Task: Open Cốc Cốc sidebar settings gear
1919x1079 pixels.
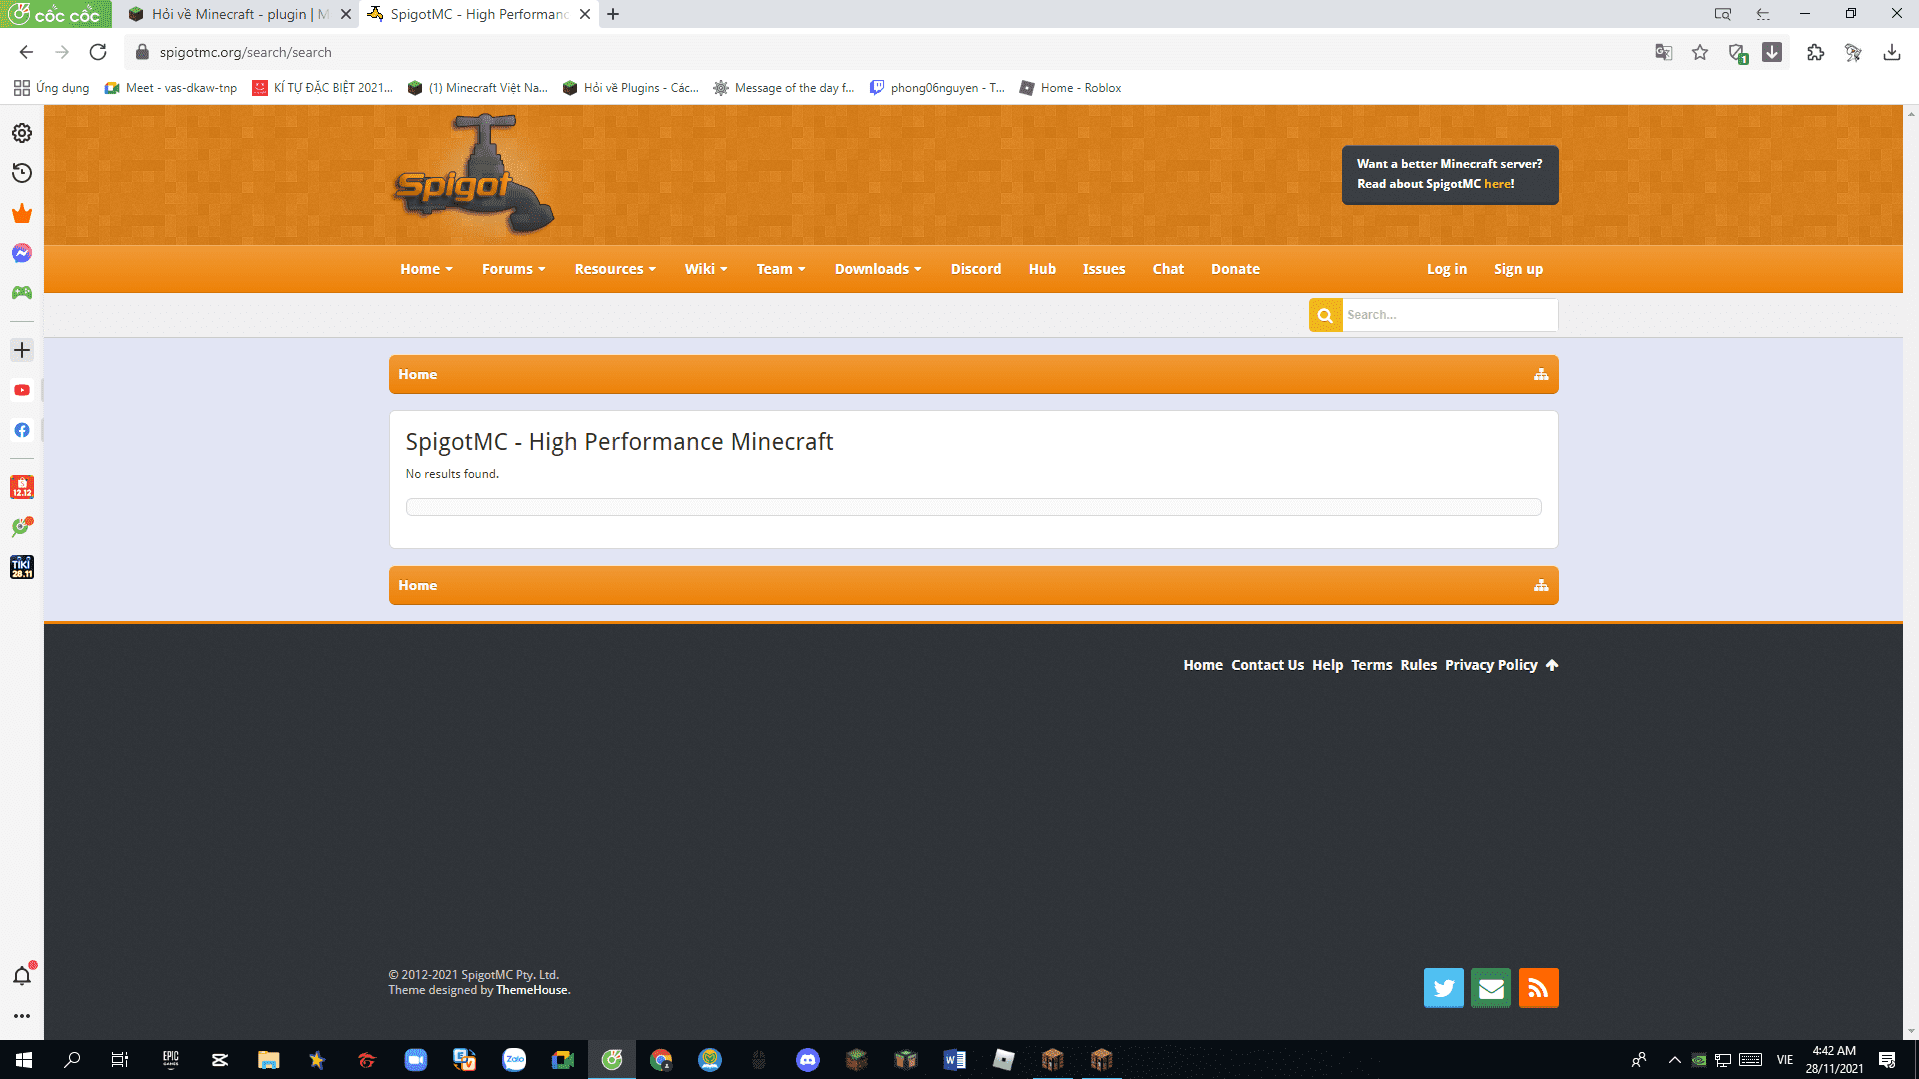Action: point(22,133)
